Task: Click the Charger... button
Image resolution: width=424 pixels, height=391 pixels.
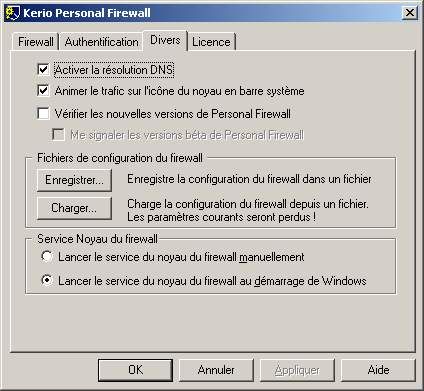Action: click(74, 208)
